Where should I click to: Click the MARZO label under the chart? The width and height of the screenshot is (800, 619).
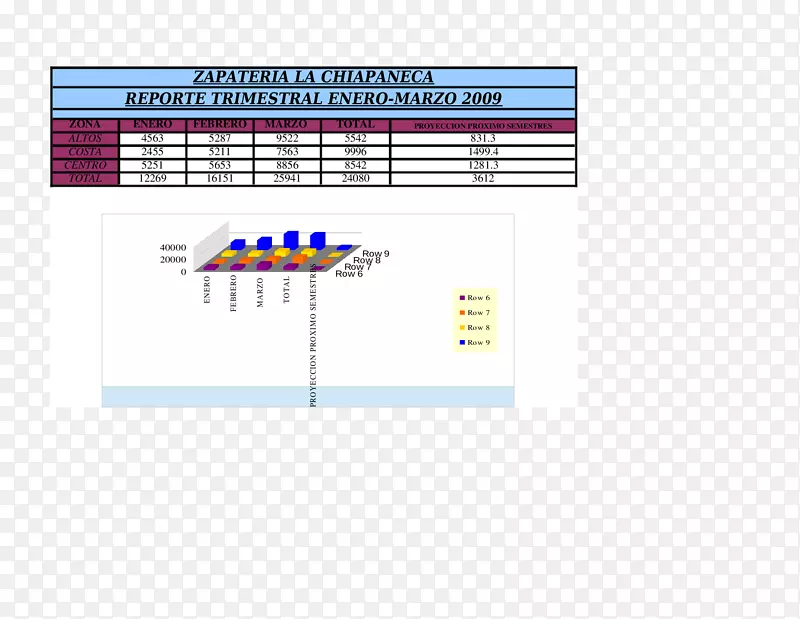(x=260, y=292)
